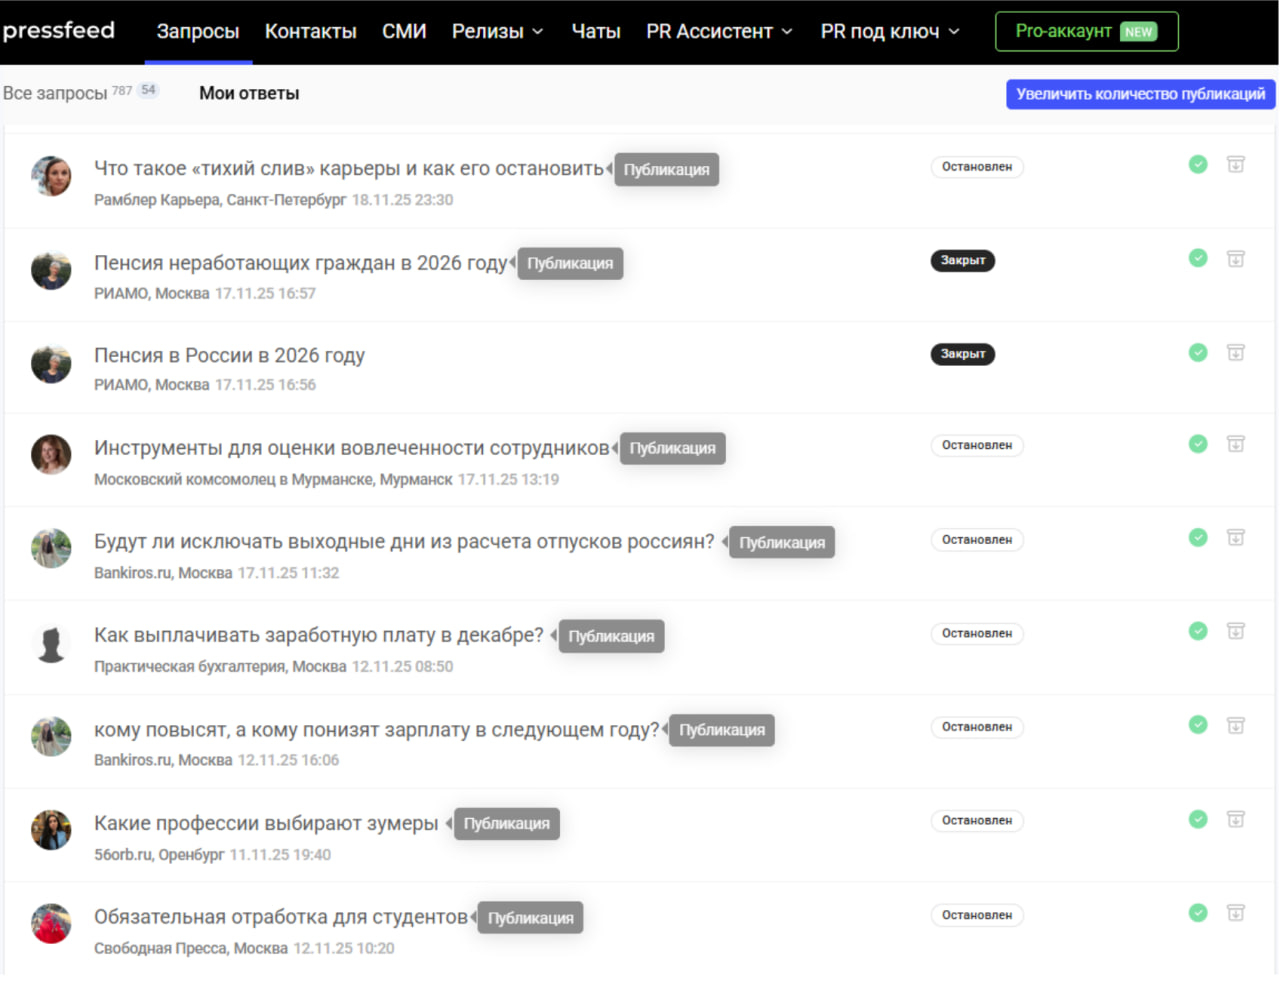Viewport: 1280px width, 990px height.
Task: Open request Как выплачивать заработную плату в декабре
Action: click(x=319, y=635)
